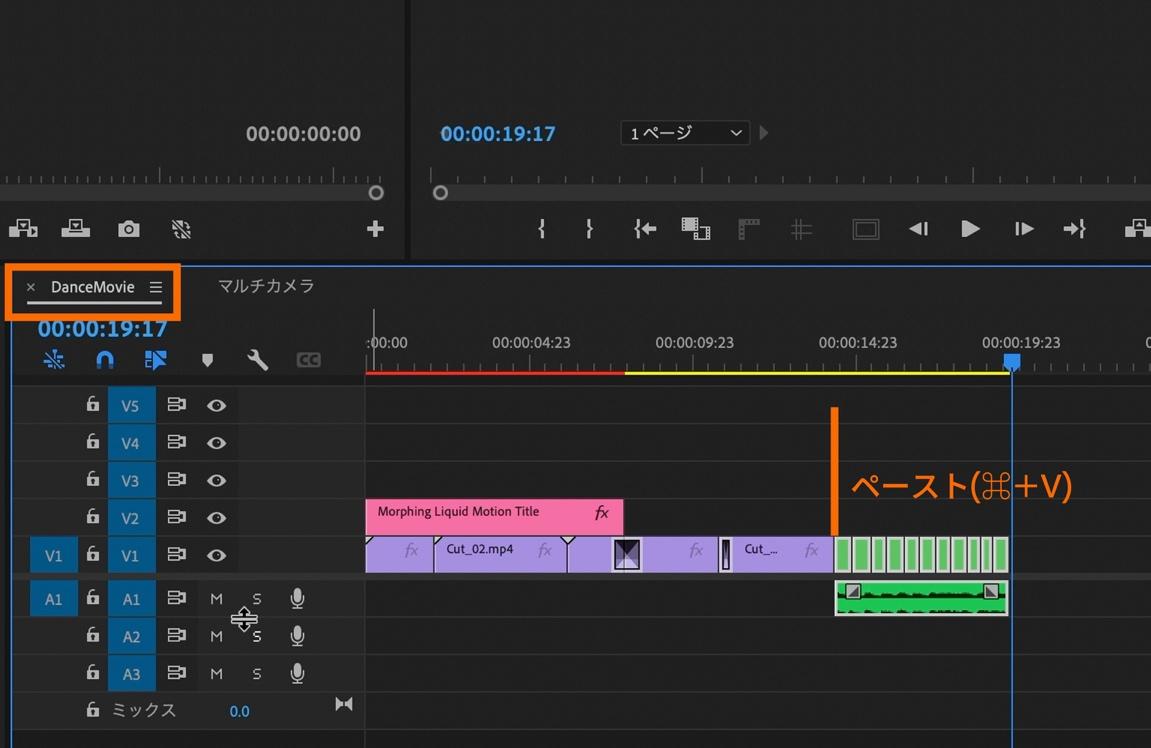
Task: Target track V2 header
Action: tap(131, 518)
